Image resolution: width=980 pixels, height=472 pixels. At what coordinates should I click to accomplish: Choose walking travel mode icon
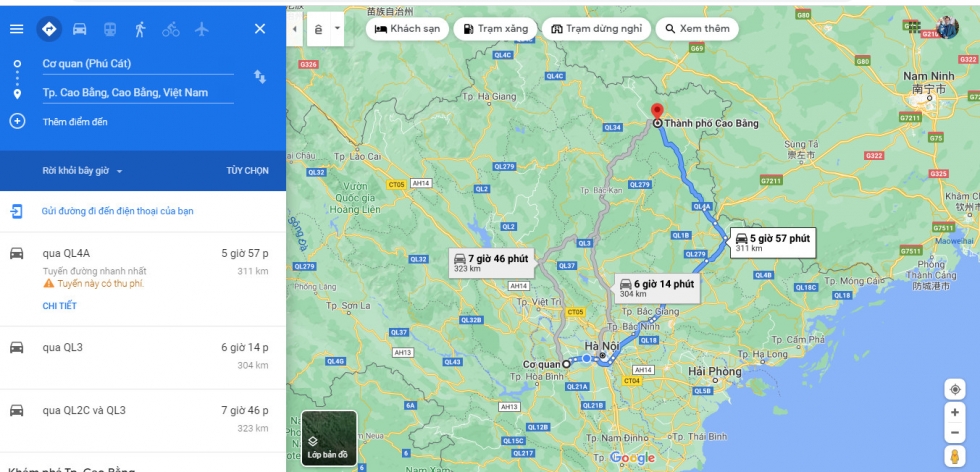coord(140,29)
